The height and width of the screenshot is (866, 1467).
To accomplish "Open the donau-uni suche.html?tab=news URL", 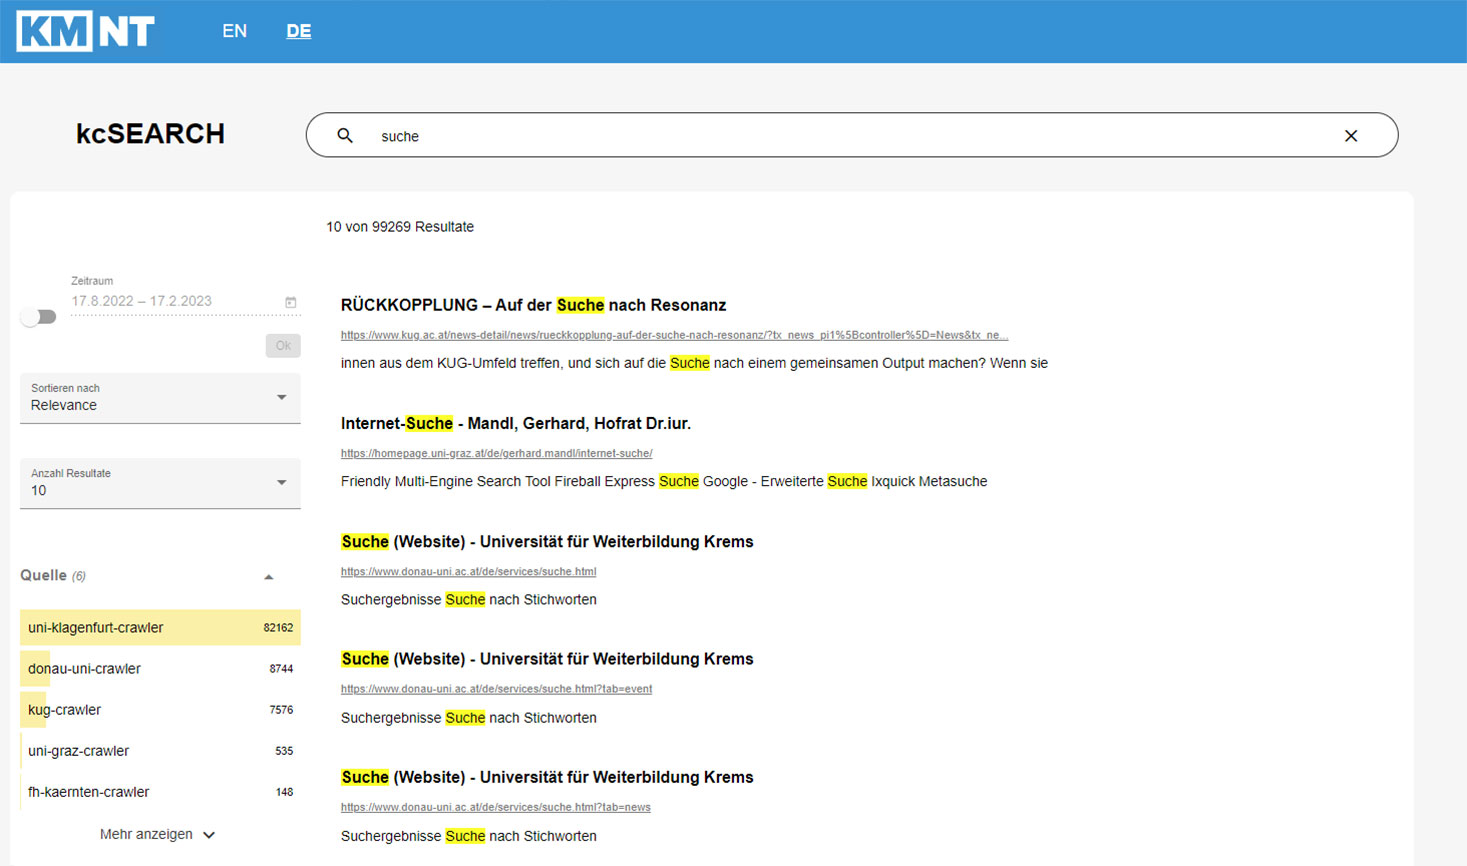I will (495, 807).
